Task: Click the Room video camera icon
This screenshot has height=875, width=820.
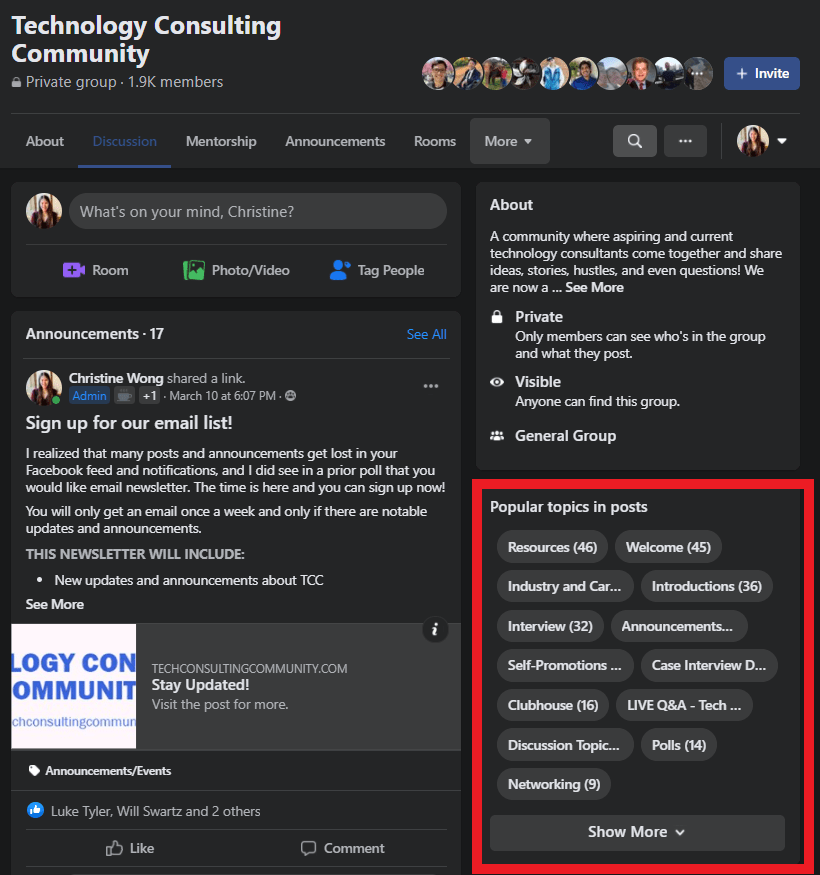Action: pos(74,270)
